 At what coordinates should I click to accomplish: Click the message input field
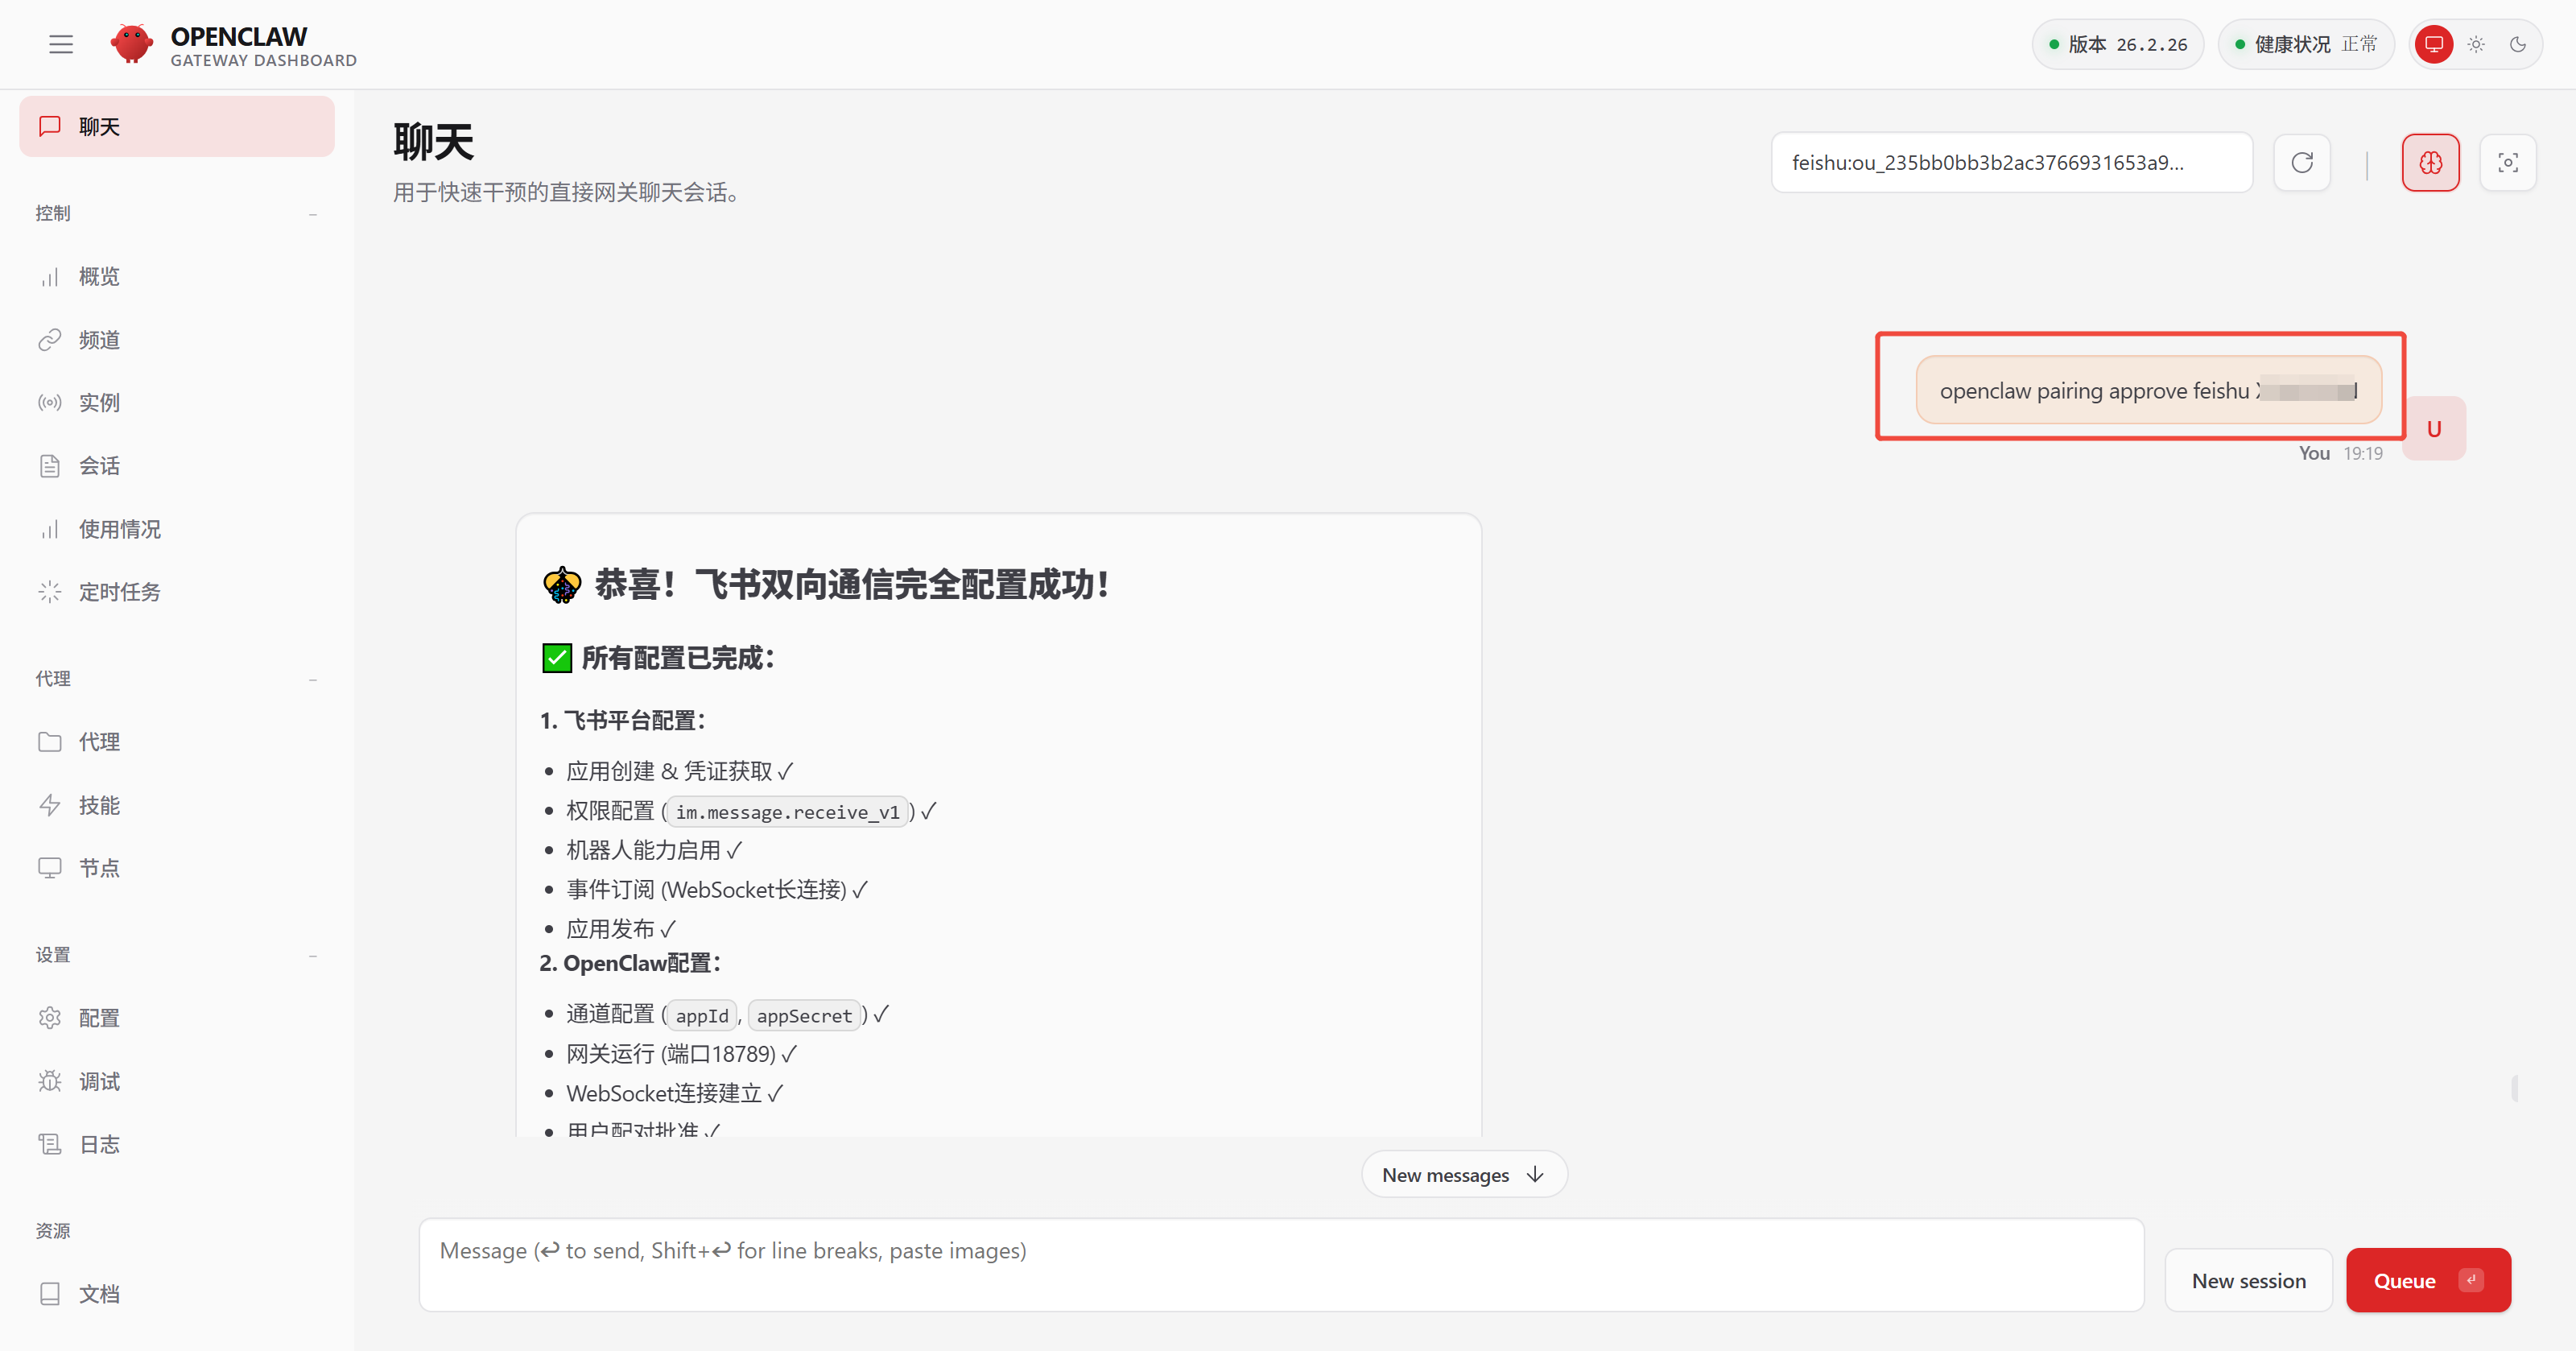(1280, 1264)
